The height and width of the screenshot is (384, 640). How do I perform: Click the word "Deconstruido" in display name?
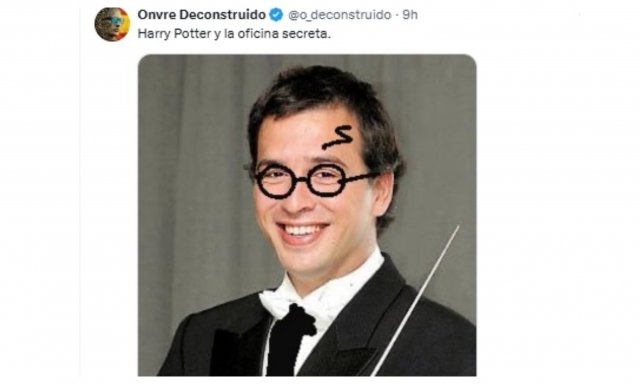pos(223,15)
